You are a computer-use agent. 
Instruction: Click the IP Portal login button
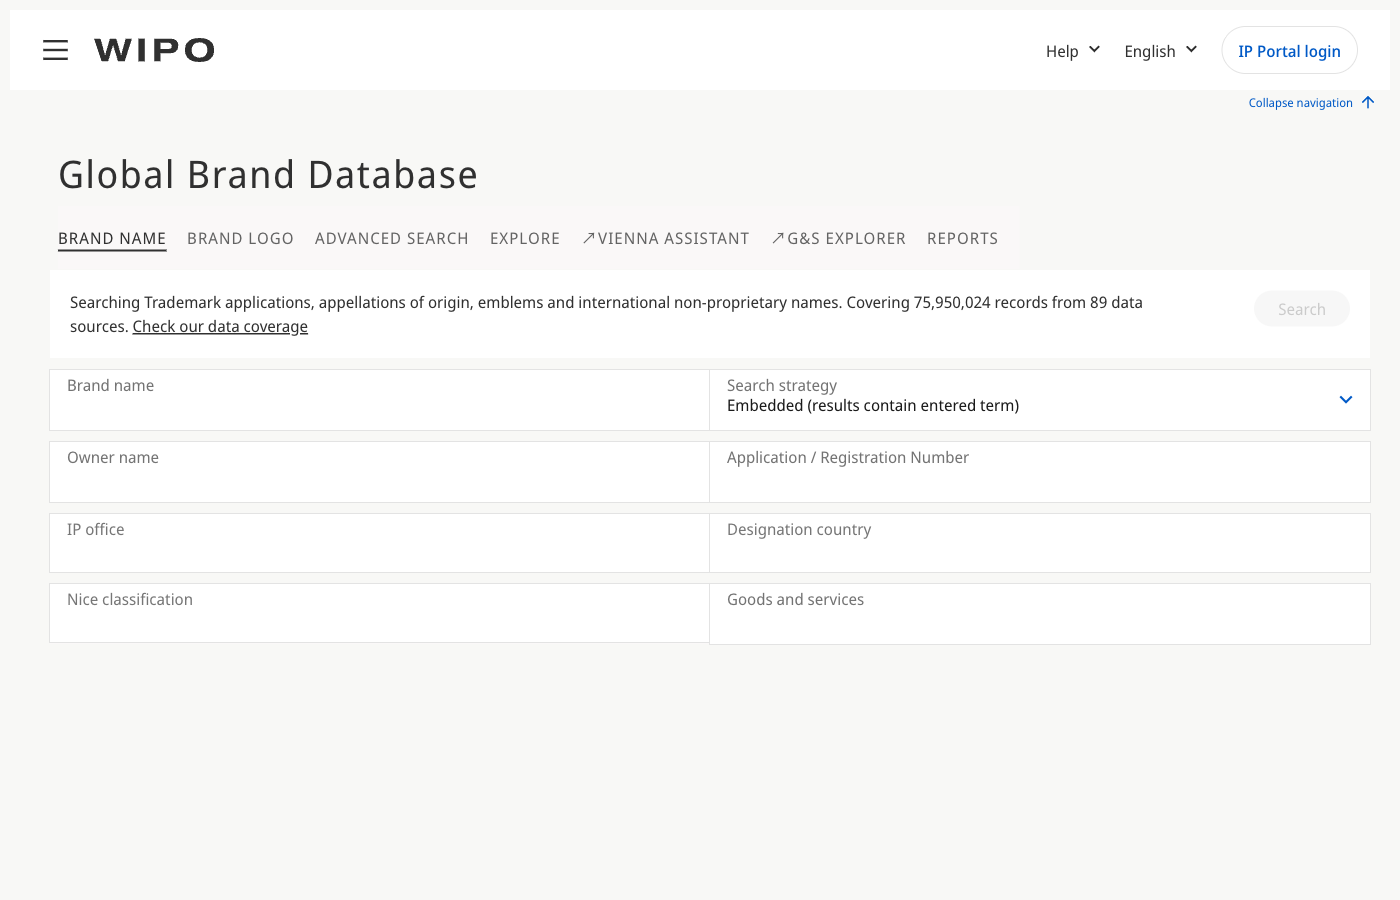pos(1289,50)
